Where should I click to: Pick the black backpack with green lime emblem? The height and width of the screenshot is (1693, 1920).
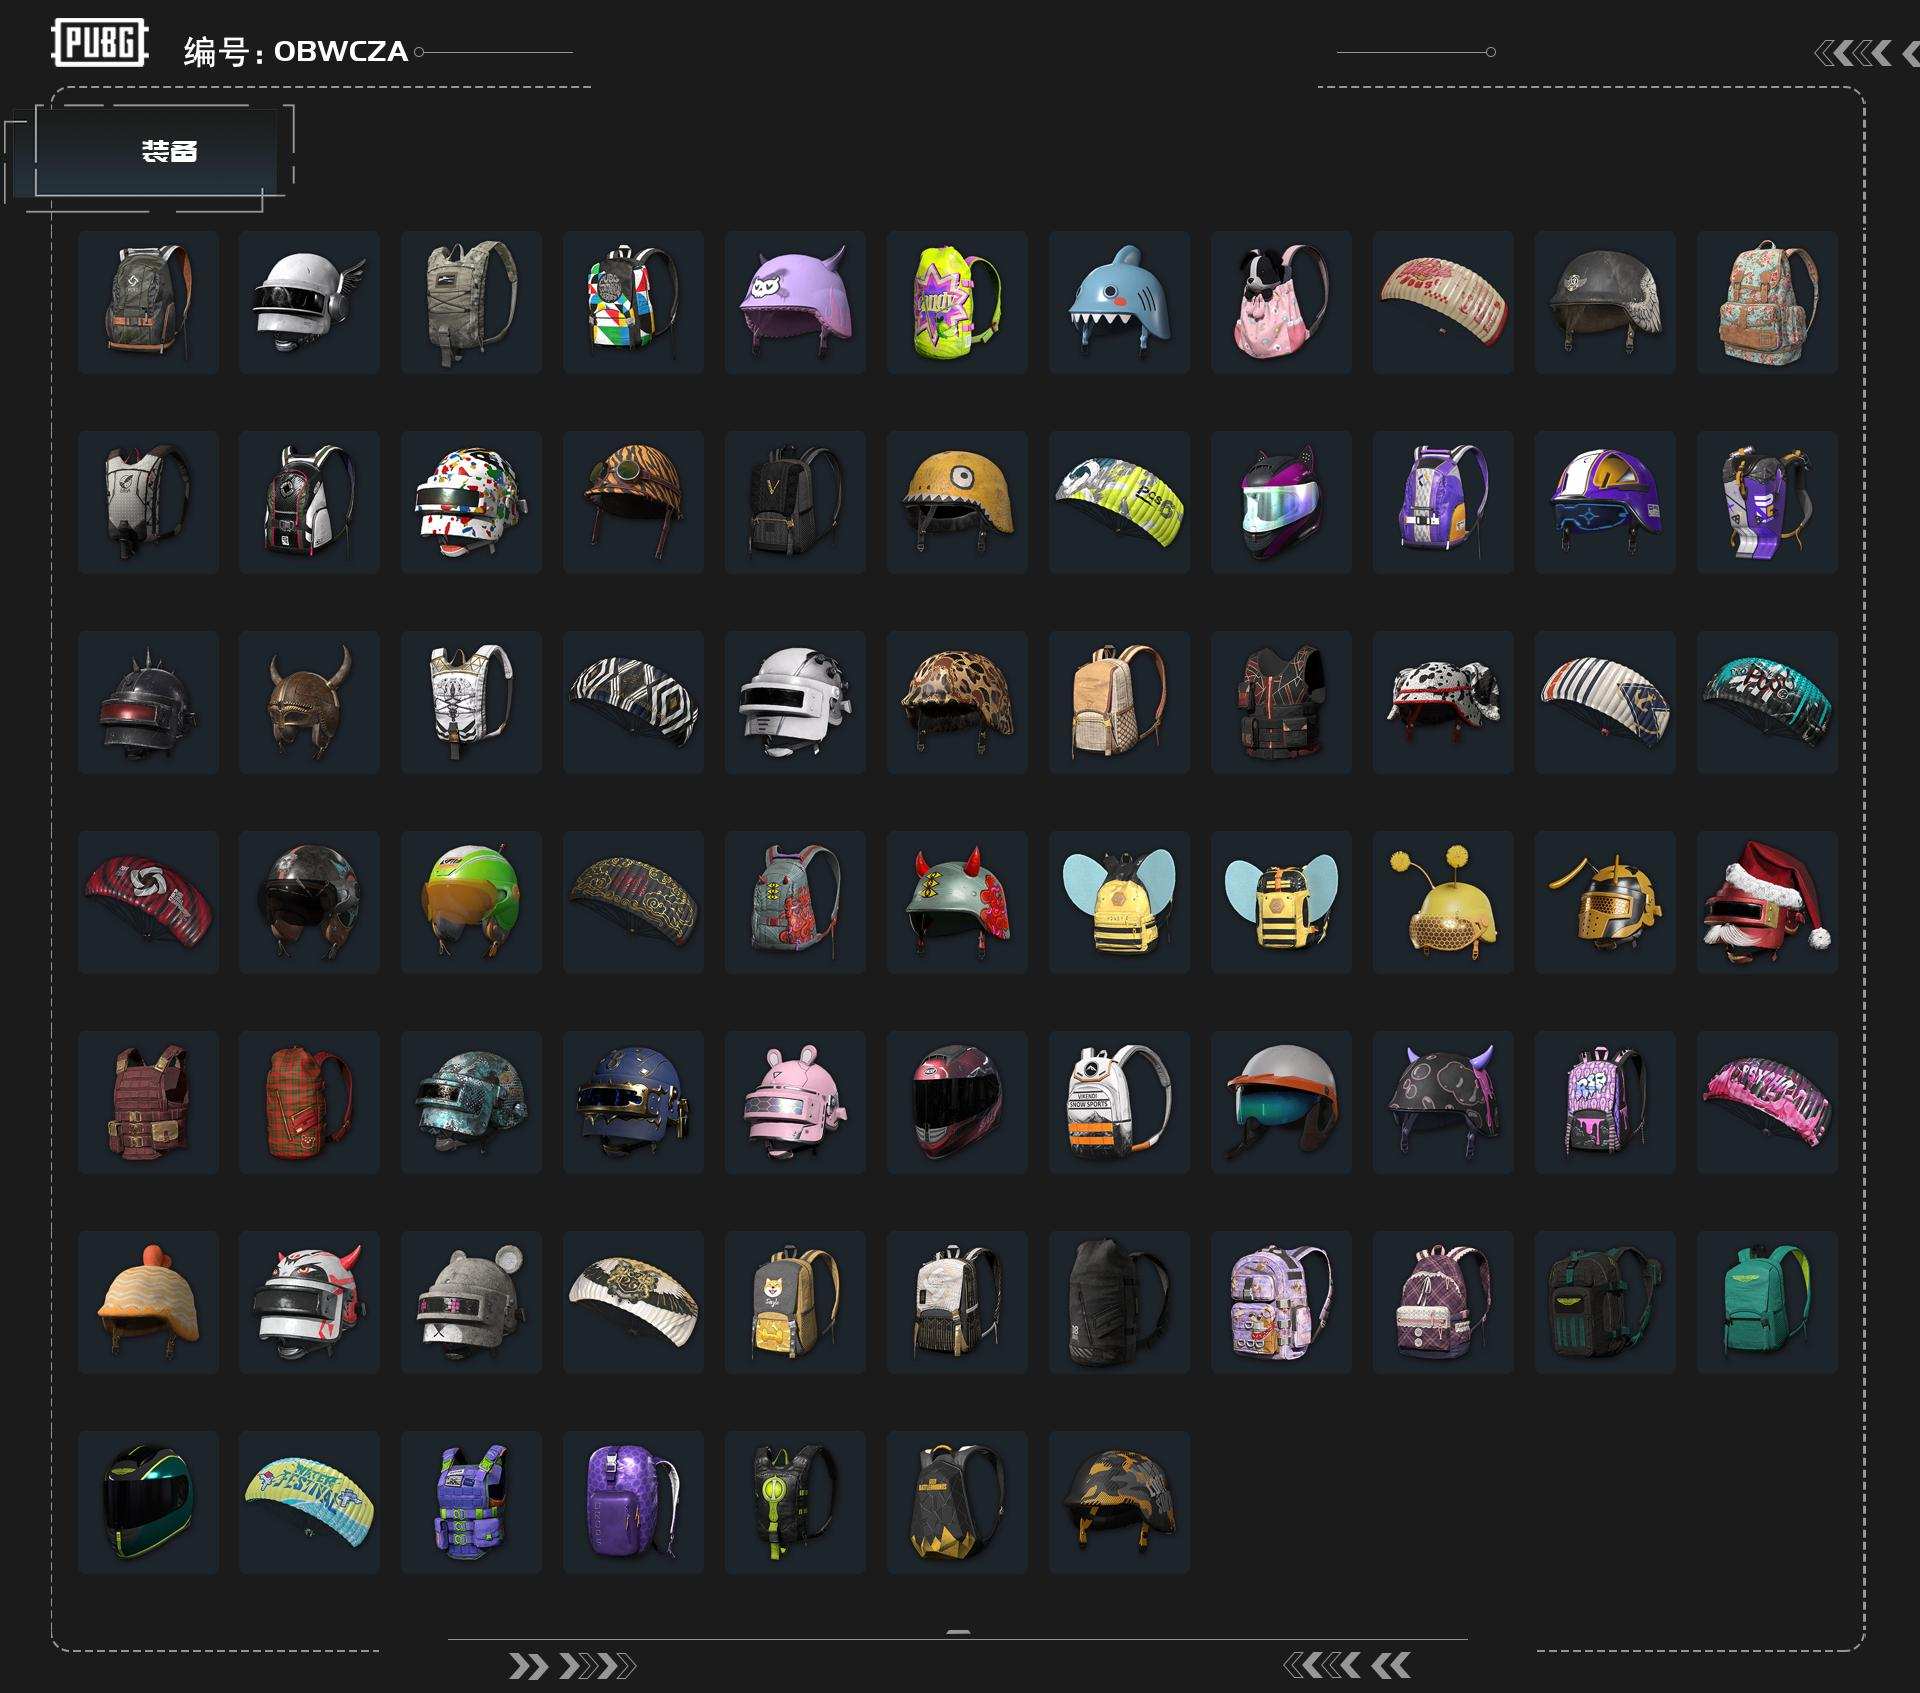(795, 1502)
